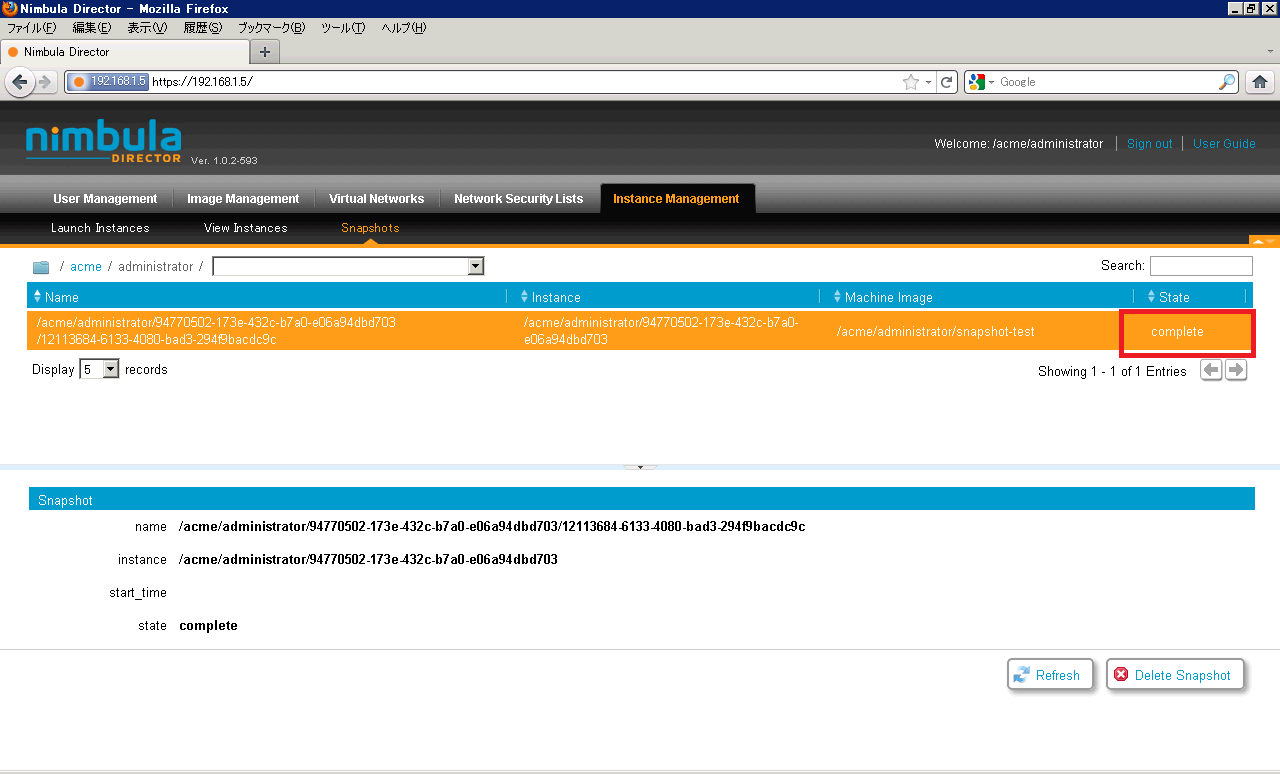1280x774 pixels.
Task: Go to previous page of snapshot entries
Action: 1211,370
